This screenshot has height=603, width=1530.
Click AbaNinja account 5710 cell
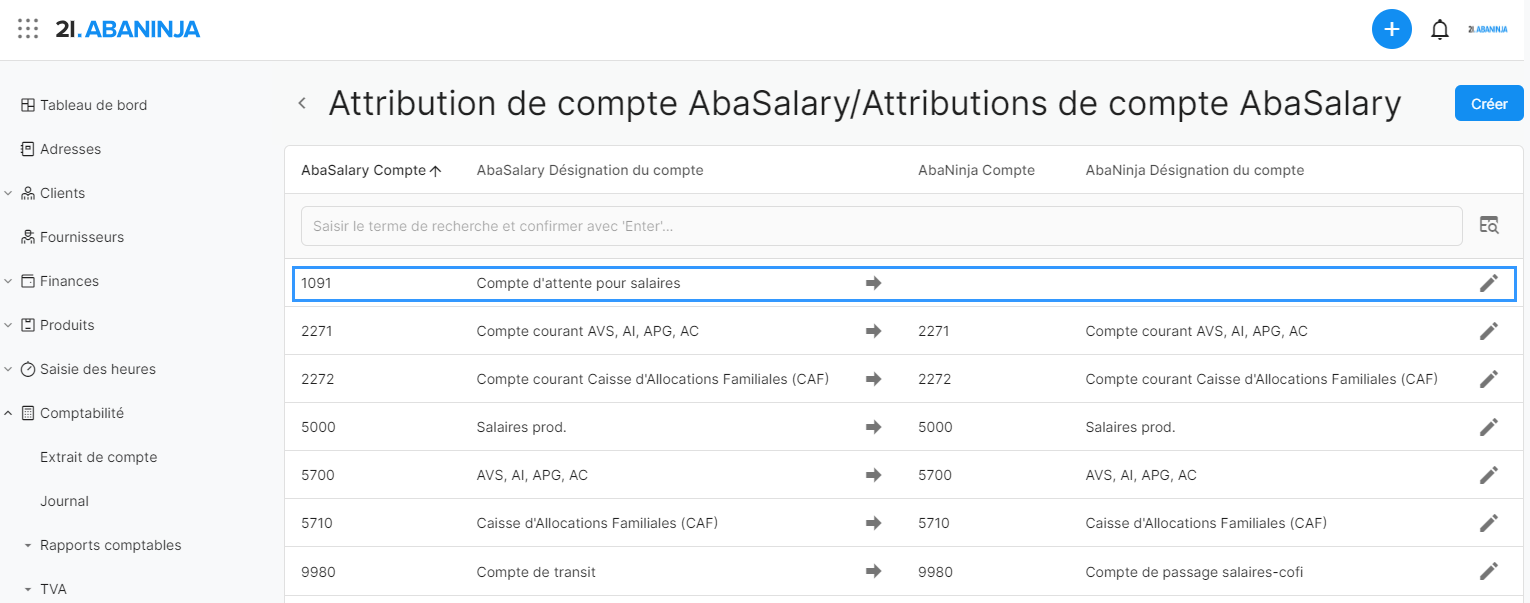click(934, 523)
